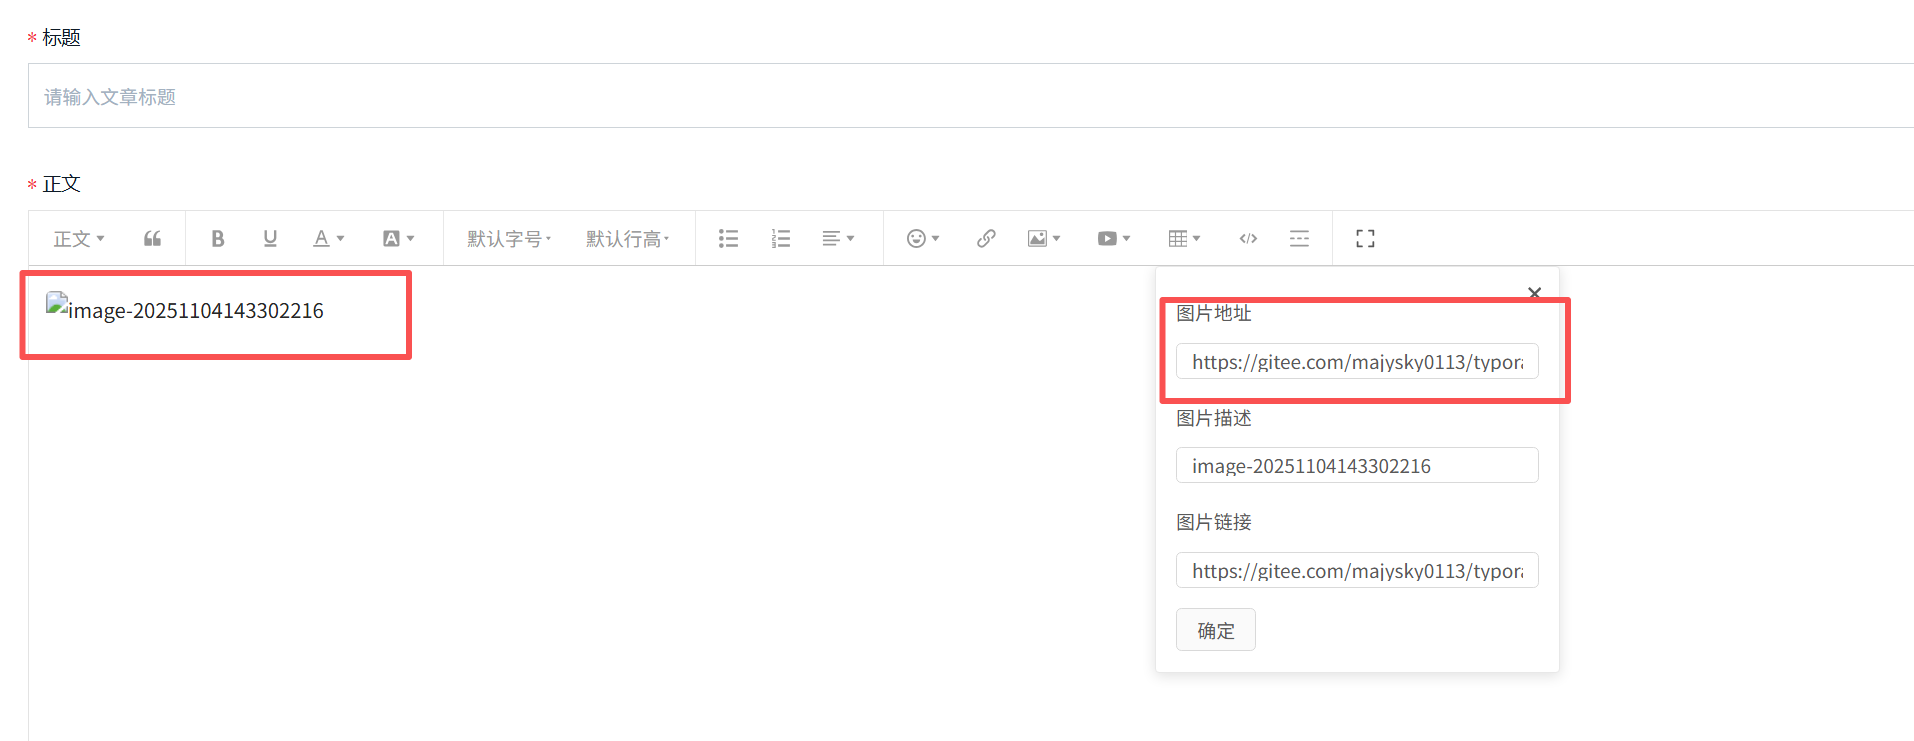Open the font color picker
This screenshot has height=741, width=1914.
click(328, 239)
